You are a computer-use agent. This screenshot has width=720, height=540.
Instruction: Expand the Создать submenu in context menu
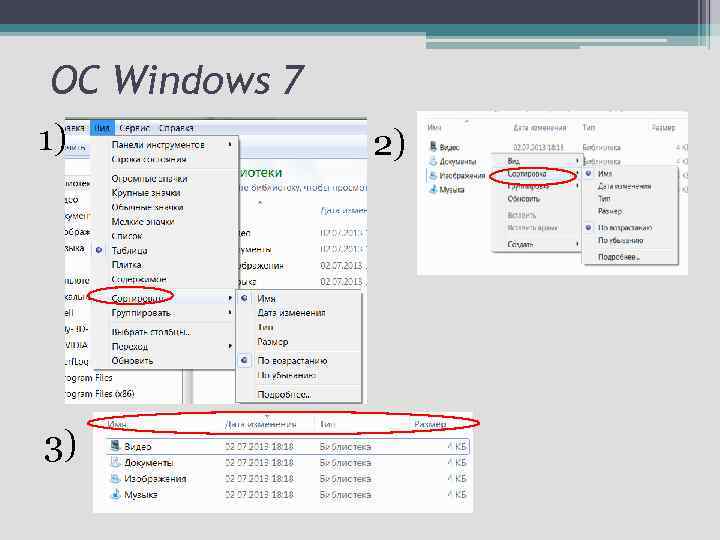tap(577, 244)
